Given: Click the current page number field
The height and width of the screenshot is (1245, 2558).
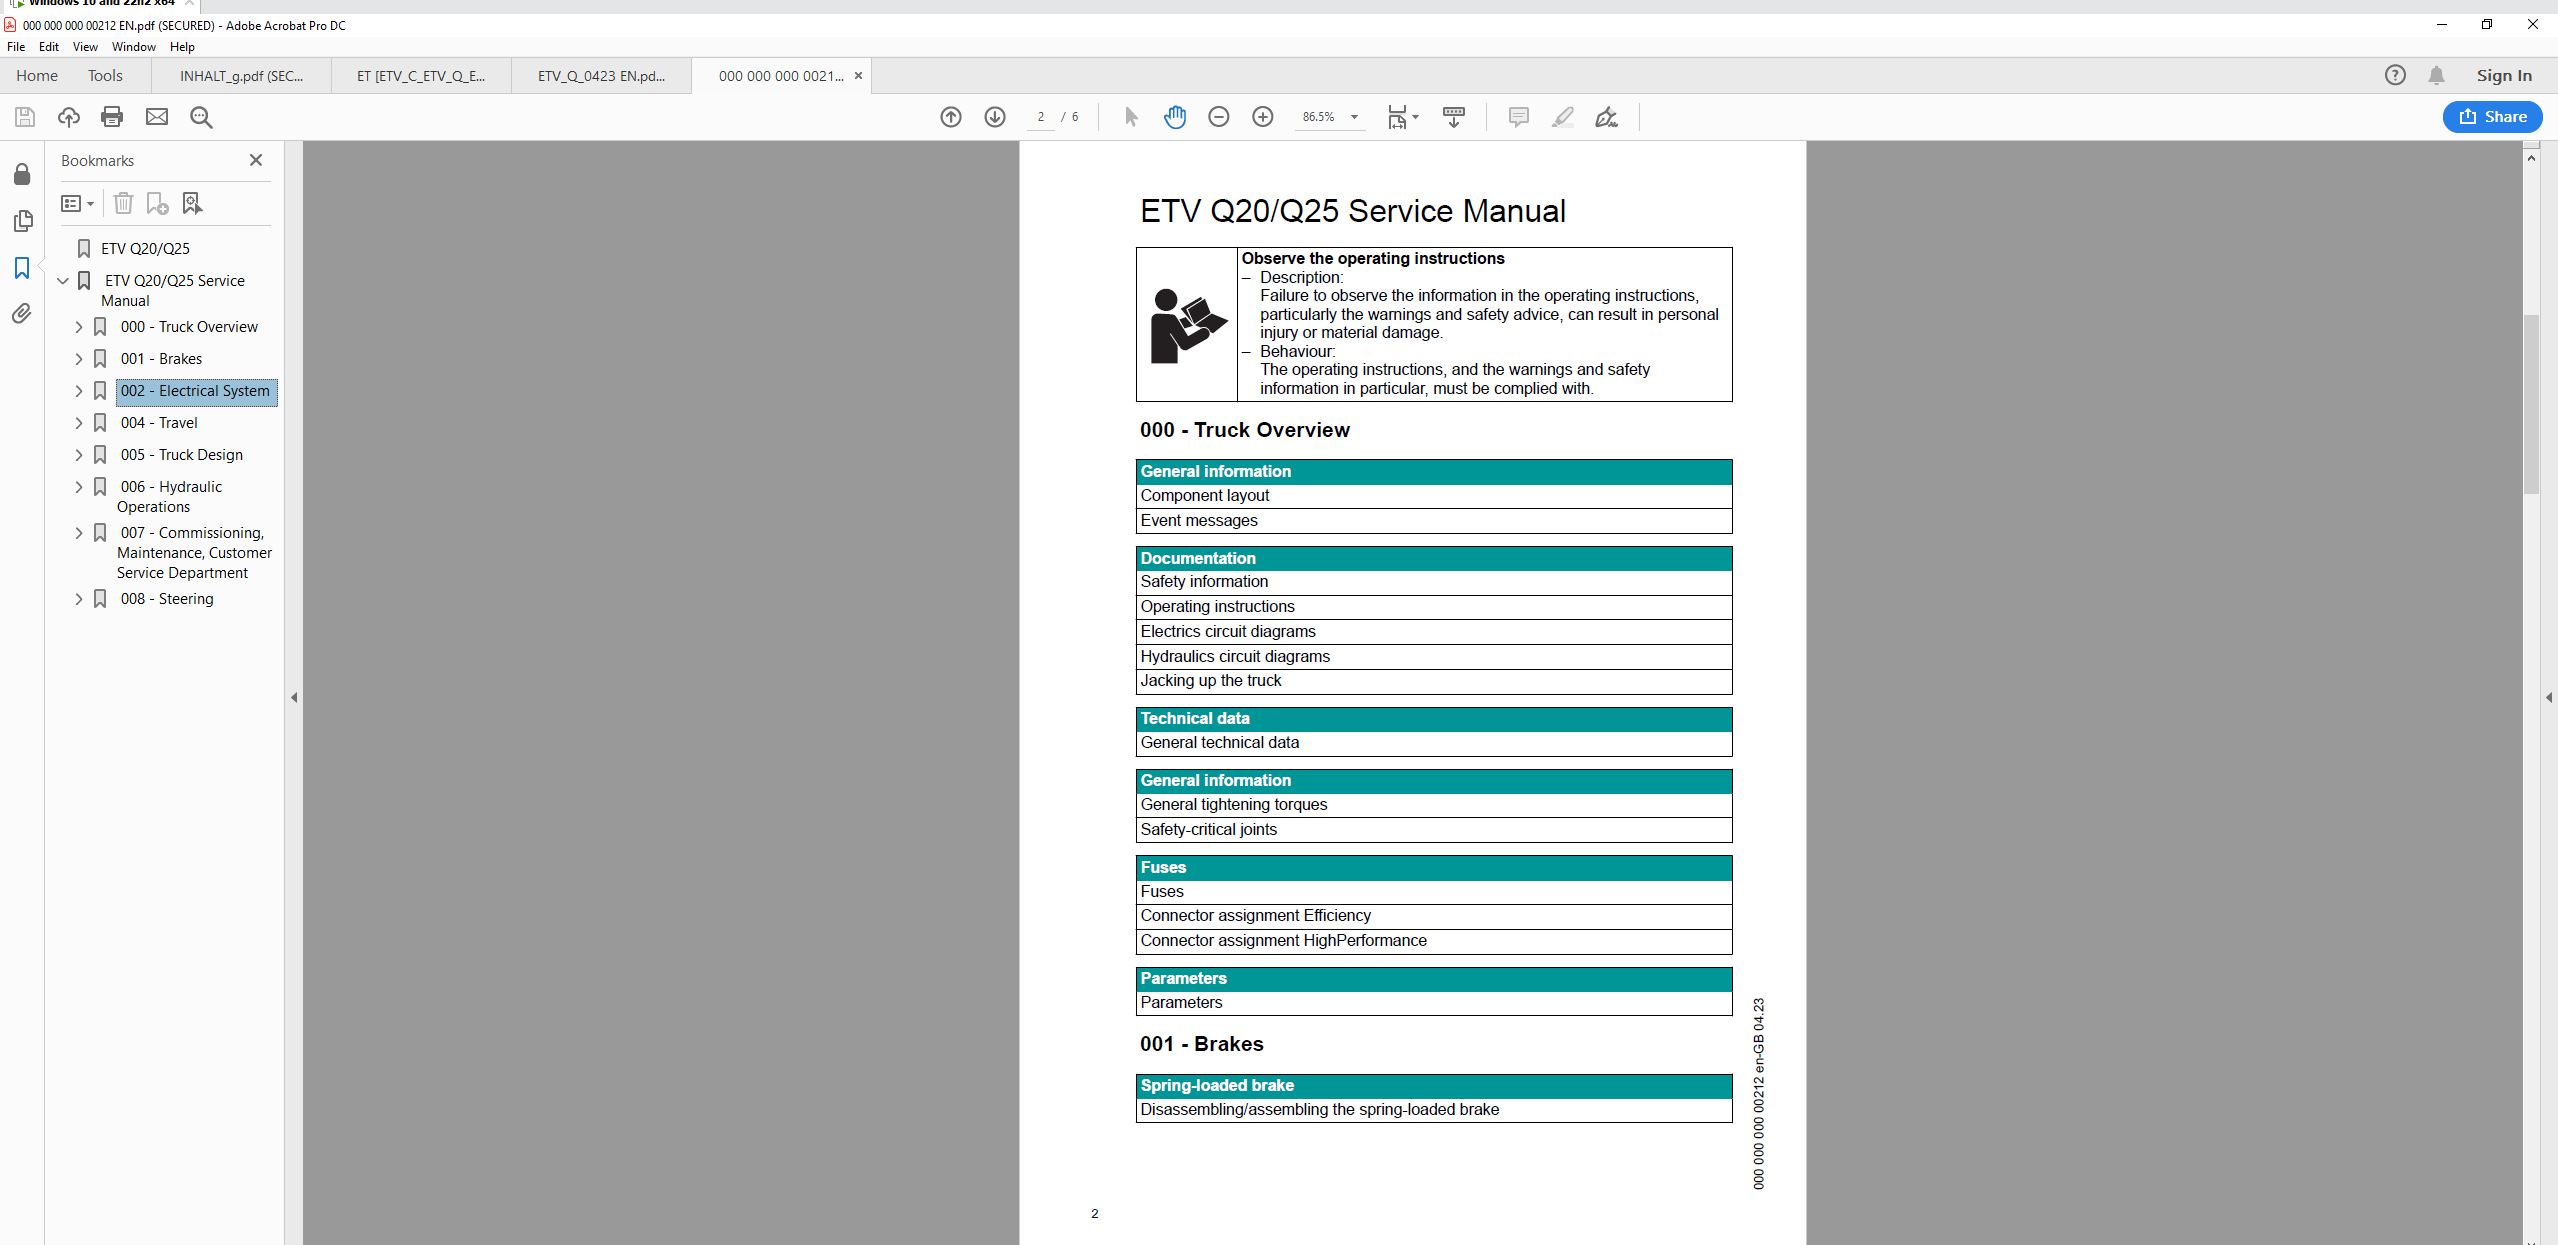Looking at the screenshot, I should coord(1040,117).
